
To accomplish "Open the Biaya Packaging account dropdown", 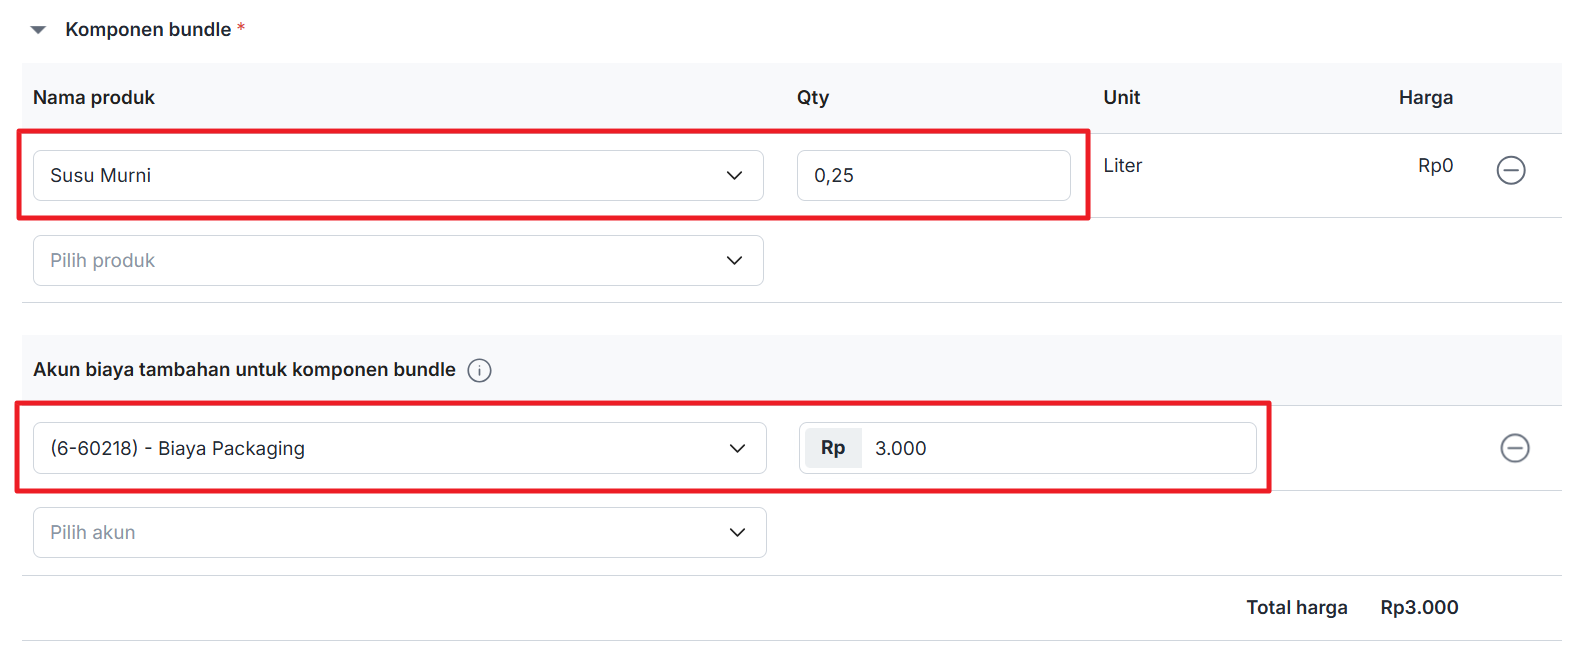I will coord(399,449).
